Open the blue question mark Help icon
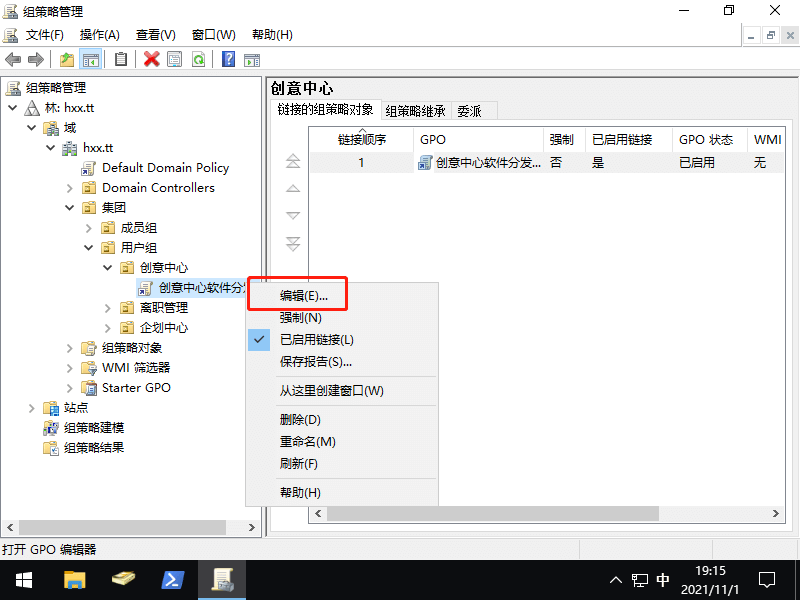 click(x=229, y=60)
